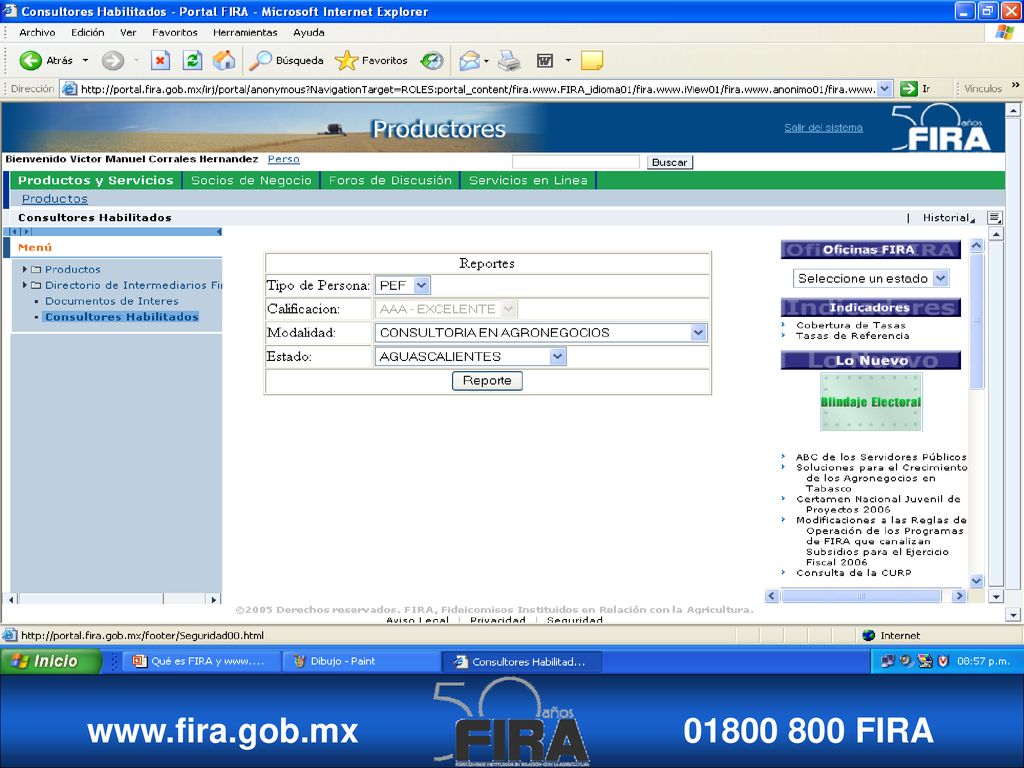The width and height of the screenshot is (1024, 768).
Task: Open Favoritos star icon
Action: [x=346, y=61]
